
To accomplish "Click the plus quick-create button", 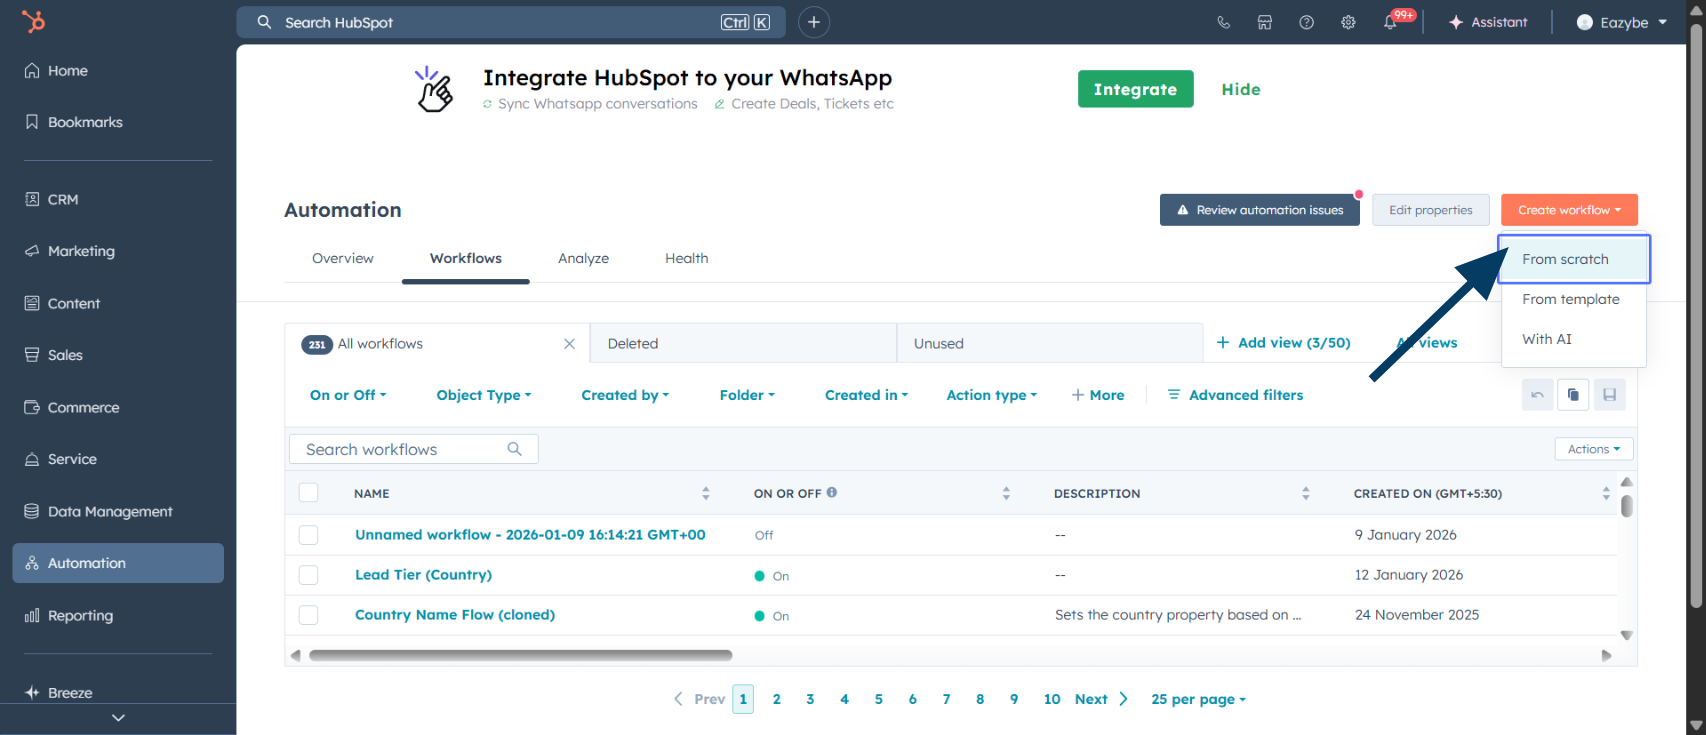I will click(x=814, y=22).
